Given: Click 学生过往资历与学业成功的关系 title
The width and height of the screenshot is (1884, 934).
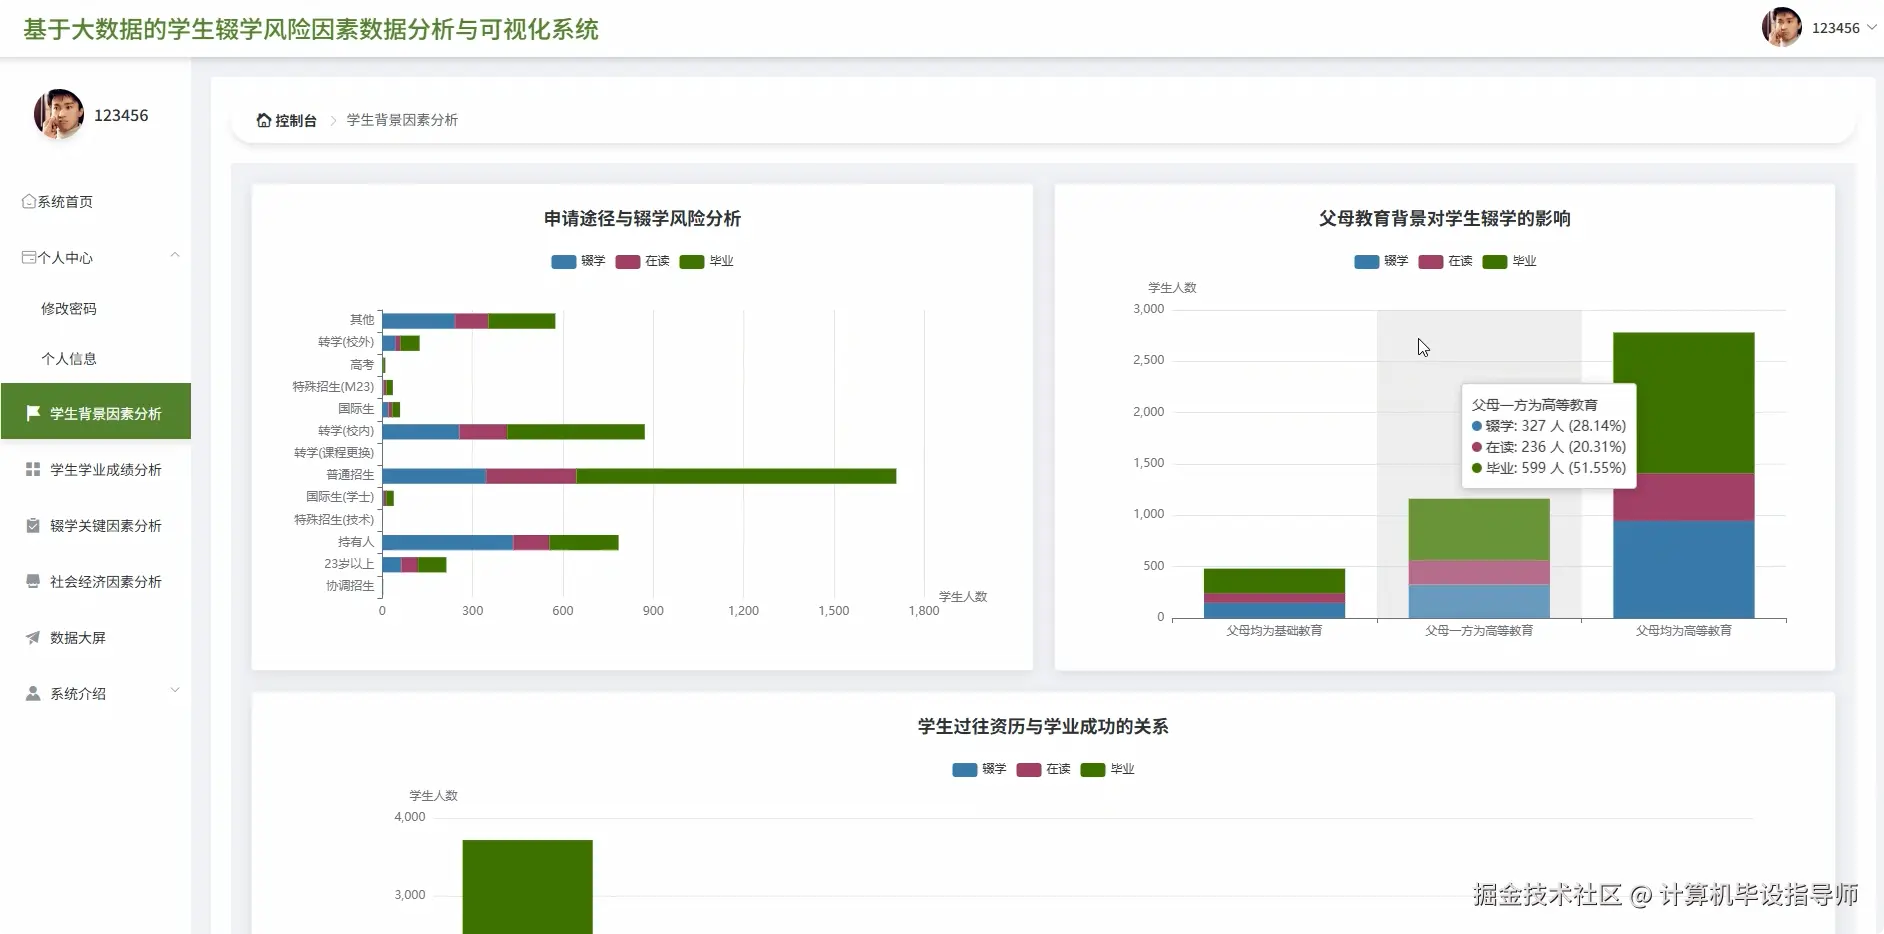Looking at the screenshot, I should 1043,726.
